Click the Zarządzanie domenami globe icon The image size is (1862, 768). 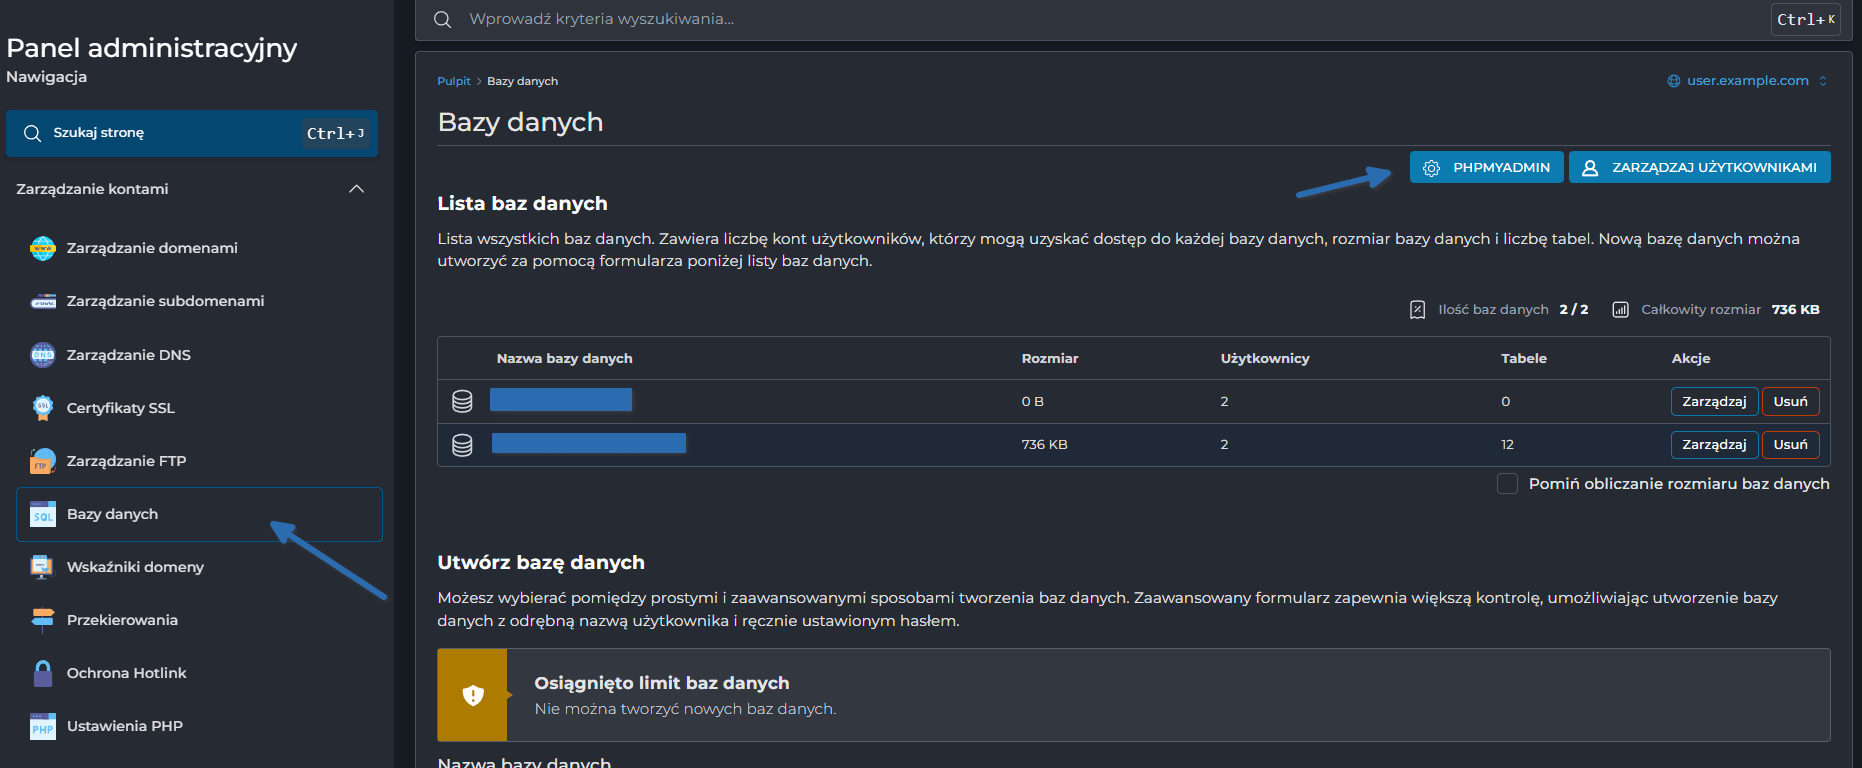[x=43, y=248]
